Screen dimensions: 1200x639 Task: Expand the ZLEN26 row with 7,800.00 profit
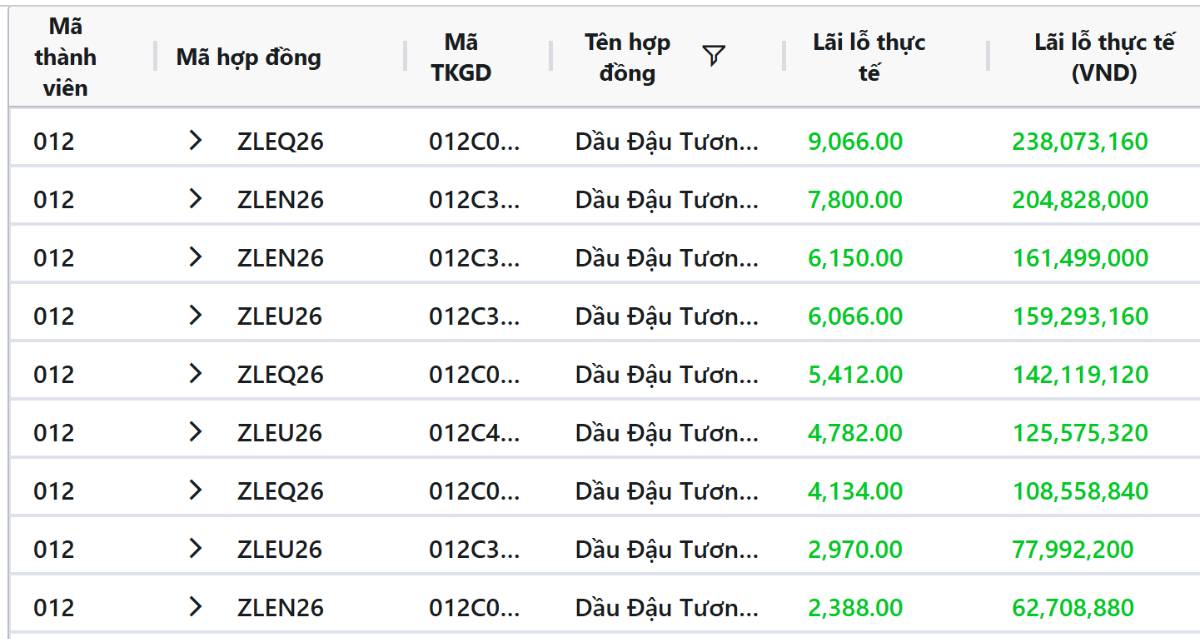tap(196, 199)
